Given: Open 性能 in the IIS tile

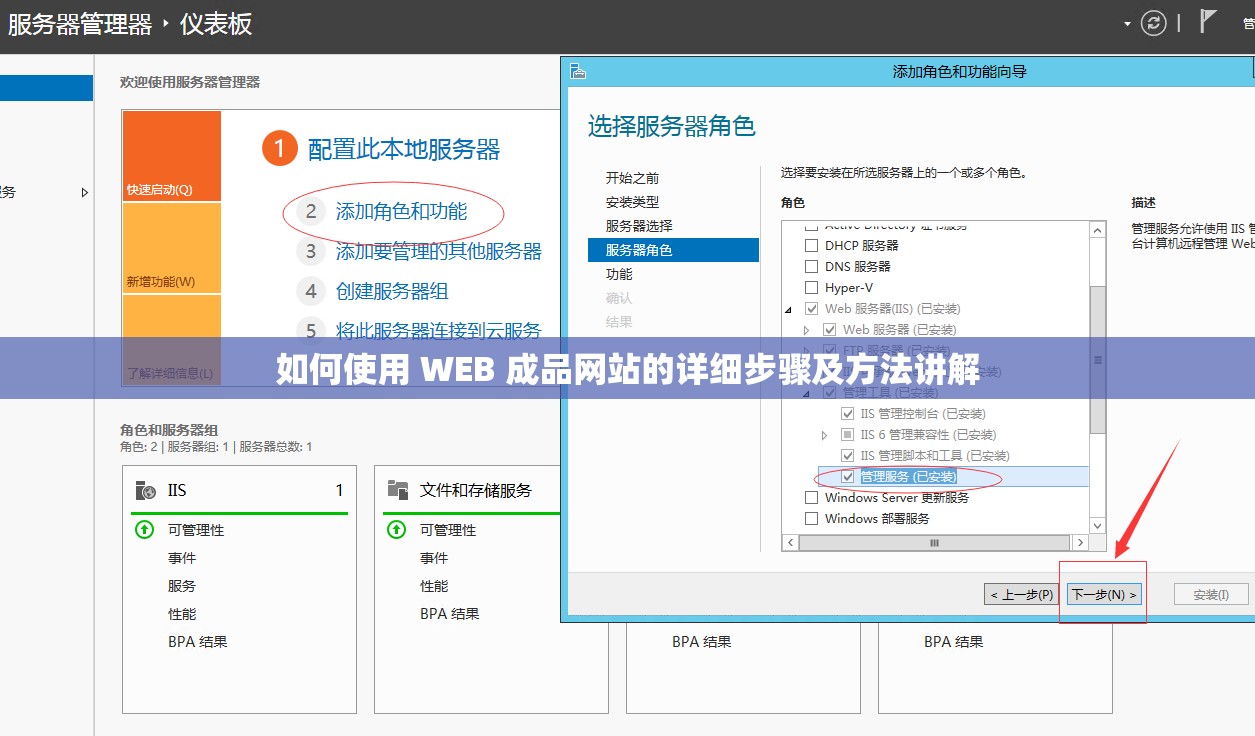Looking at the screenshot, I should (x=182, y=614).
